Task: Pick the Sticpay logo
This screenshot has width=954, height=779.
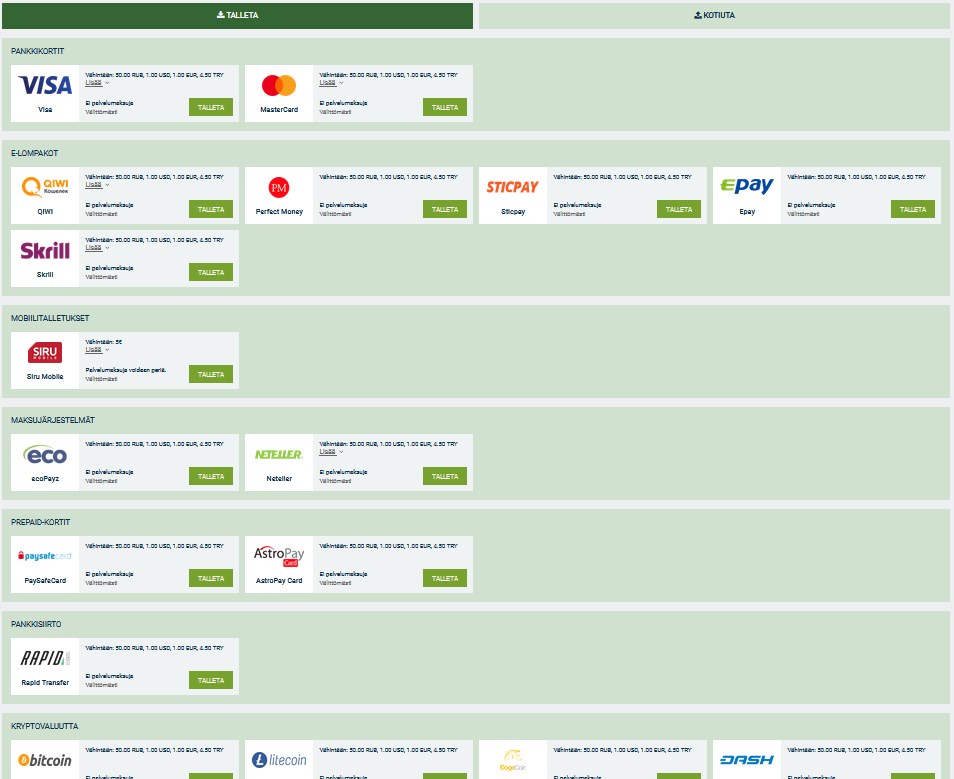Action: click(x=512, y=187)
